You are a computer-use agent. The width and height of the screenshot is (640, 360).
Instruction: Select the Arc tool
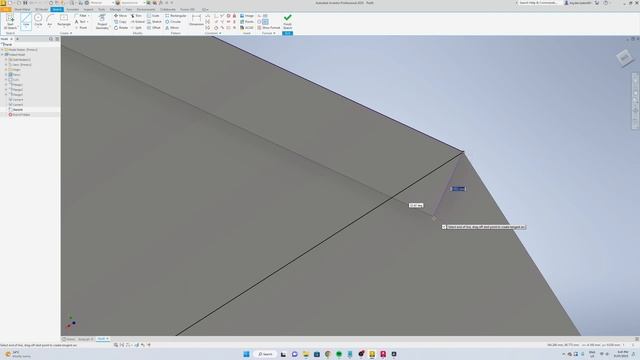click(50, 20)
